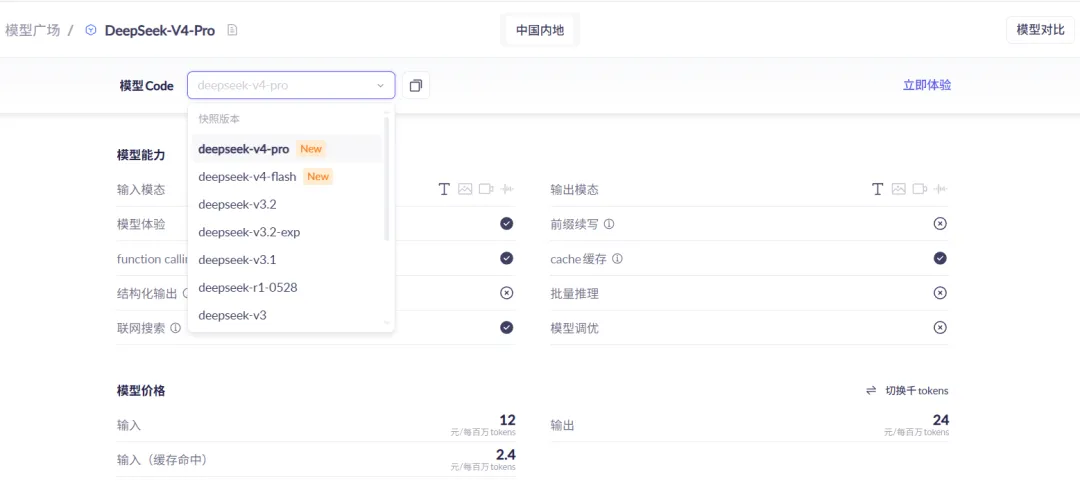Switch pricing via 切换千 tokens
This screenshot has width=1080, height=499.
coord(917,391)
